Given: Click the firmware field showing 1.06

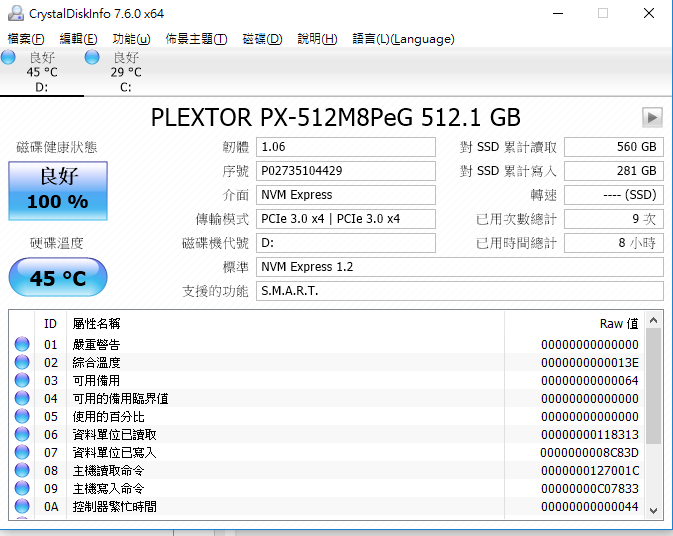Looking at the screenshot, I should point(346,147).
